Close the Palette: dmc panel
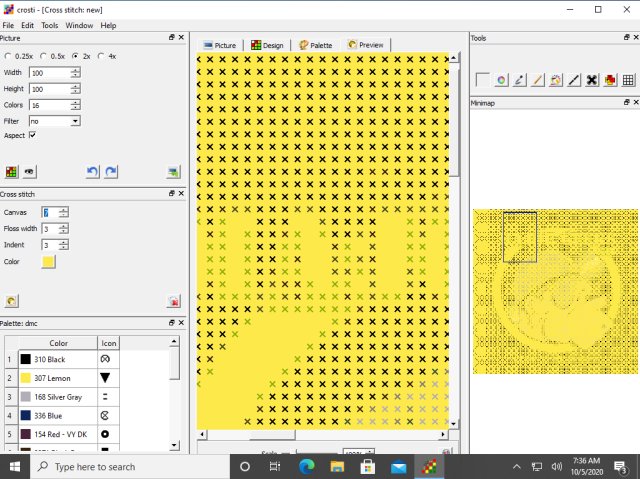Viewport: 640px width, 479px height. coord(181,323)
